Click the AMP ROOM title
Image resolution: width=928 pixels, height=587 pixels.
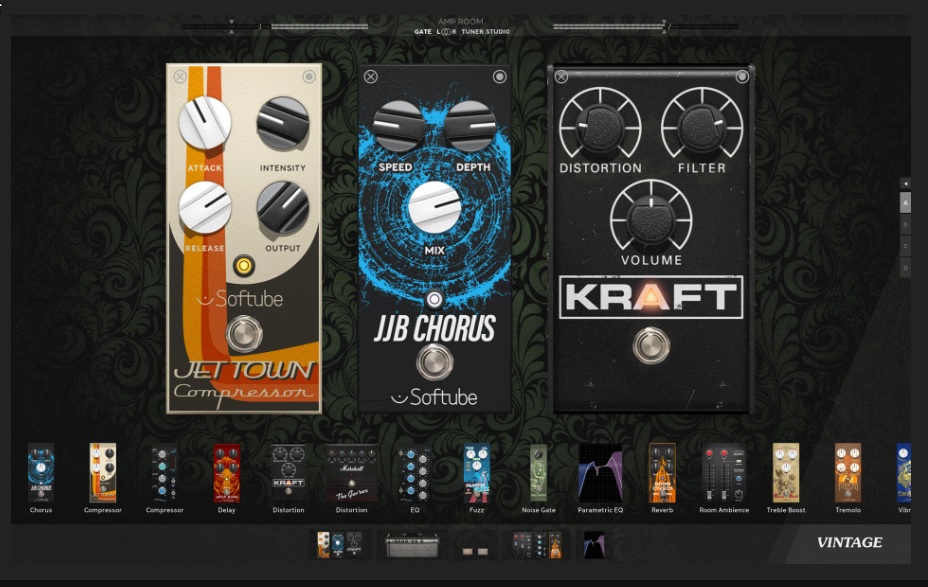(460, 22)
